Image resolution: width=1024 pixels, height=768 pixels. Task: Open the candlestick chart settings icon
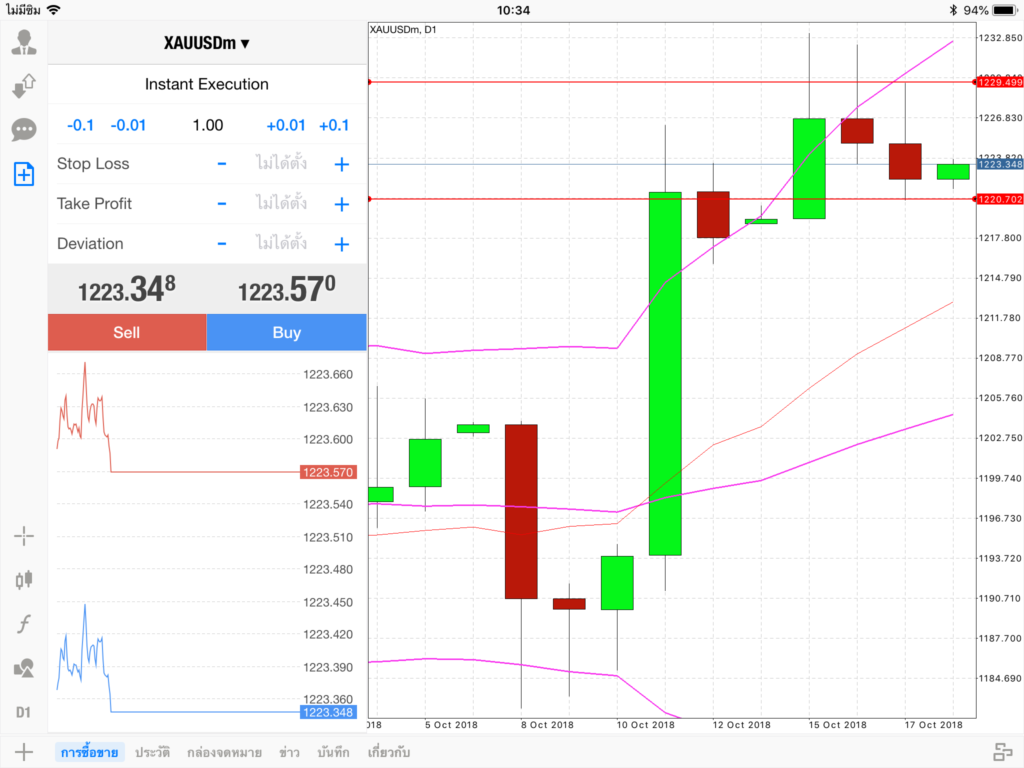click(24, 579)
